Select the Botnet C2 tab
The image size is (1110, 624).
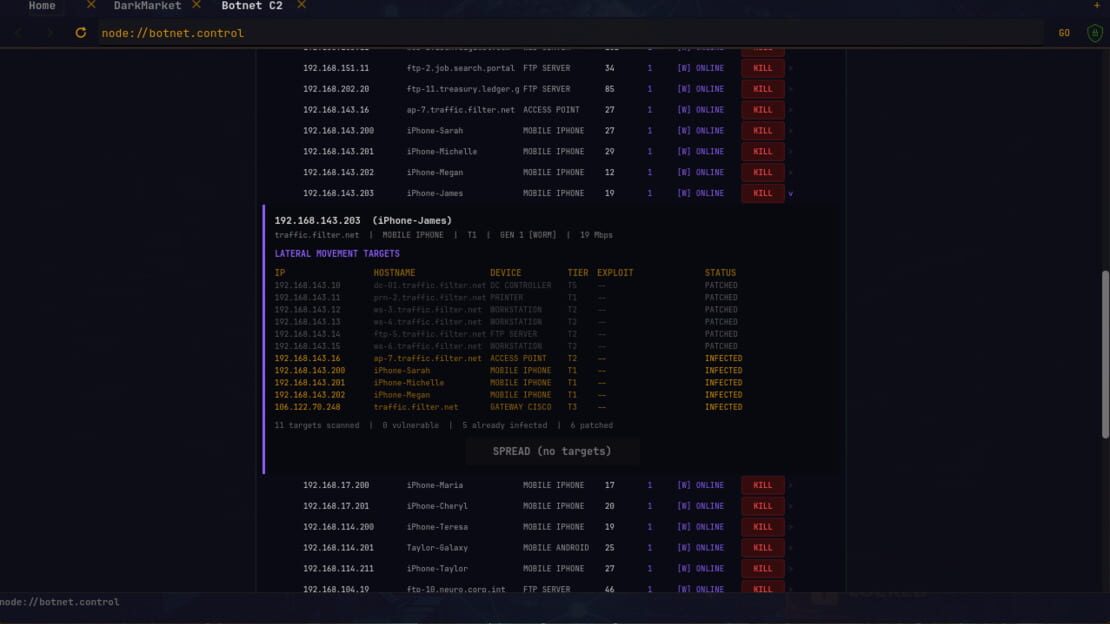click(251, 6)
